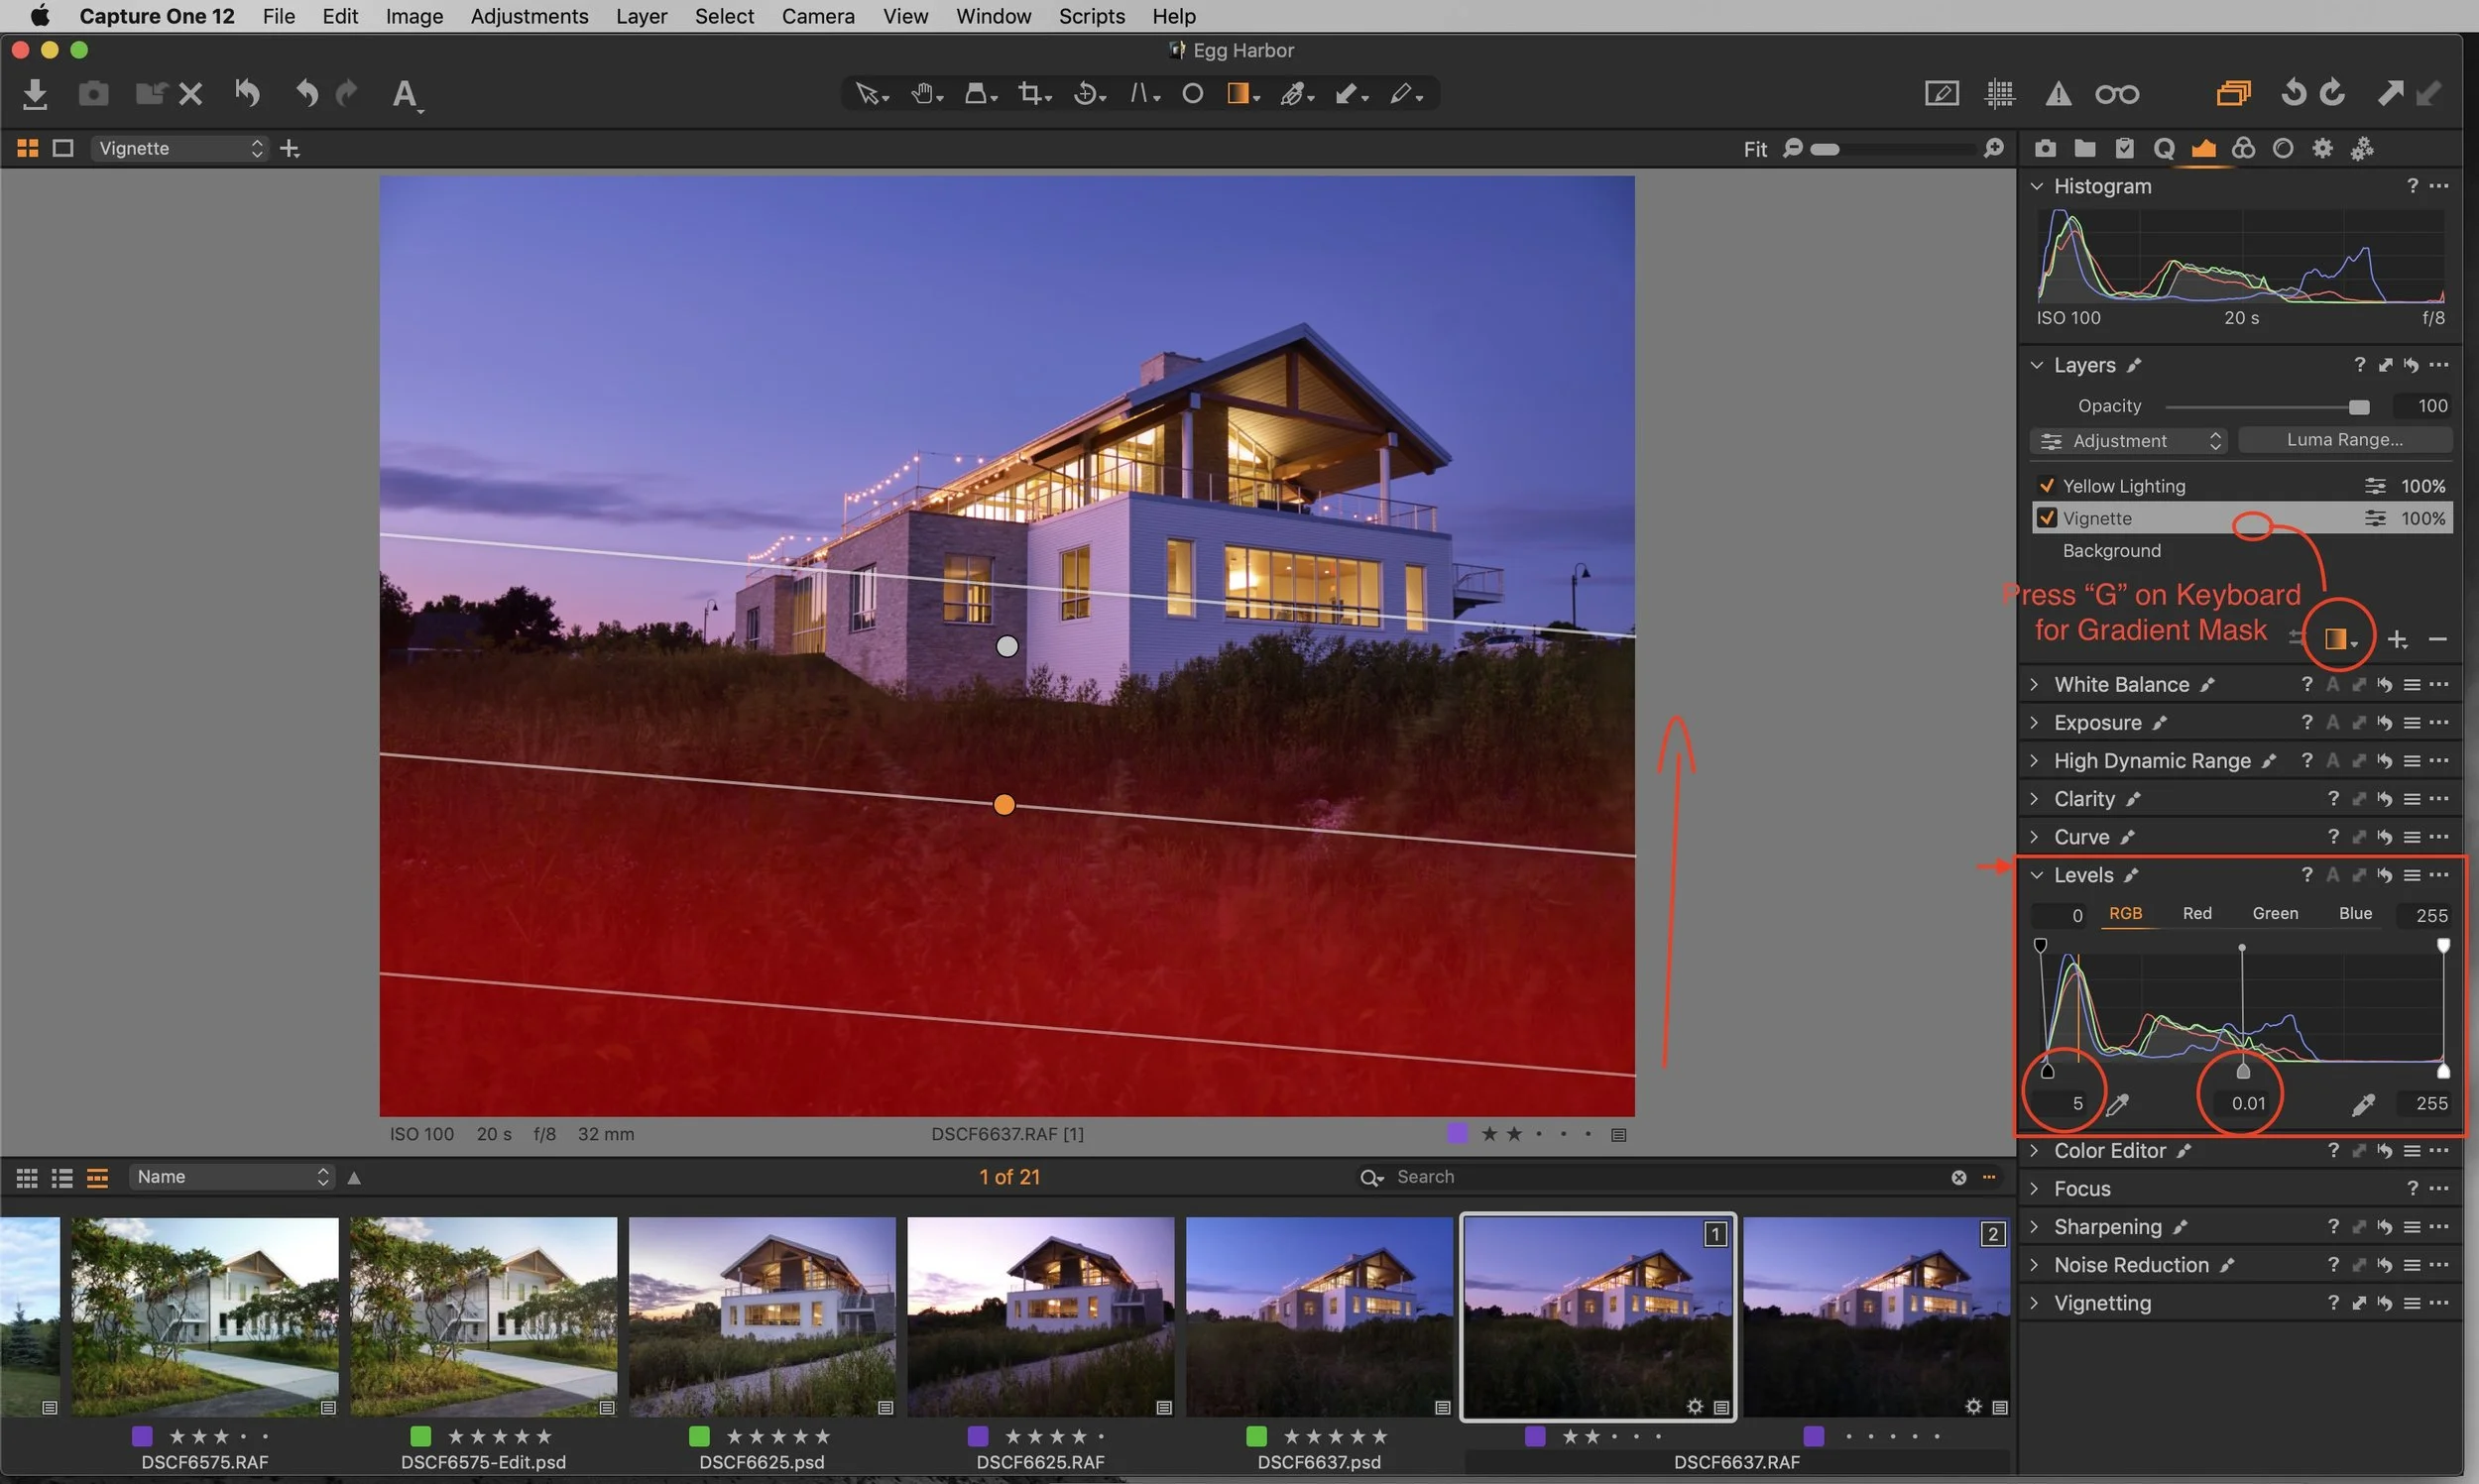
Task: Delete layer with Layers minus button
Action: pos(2437,639)
